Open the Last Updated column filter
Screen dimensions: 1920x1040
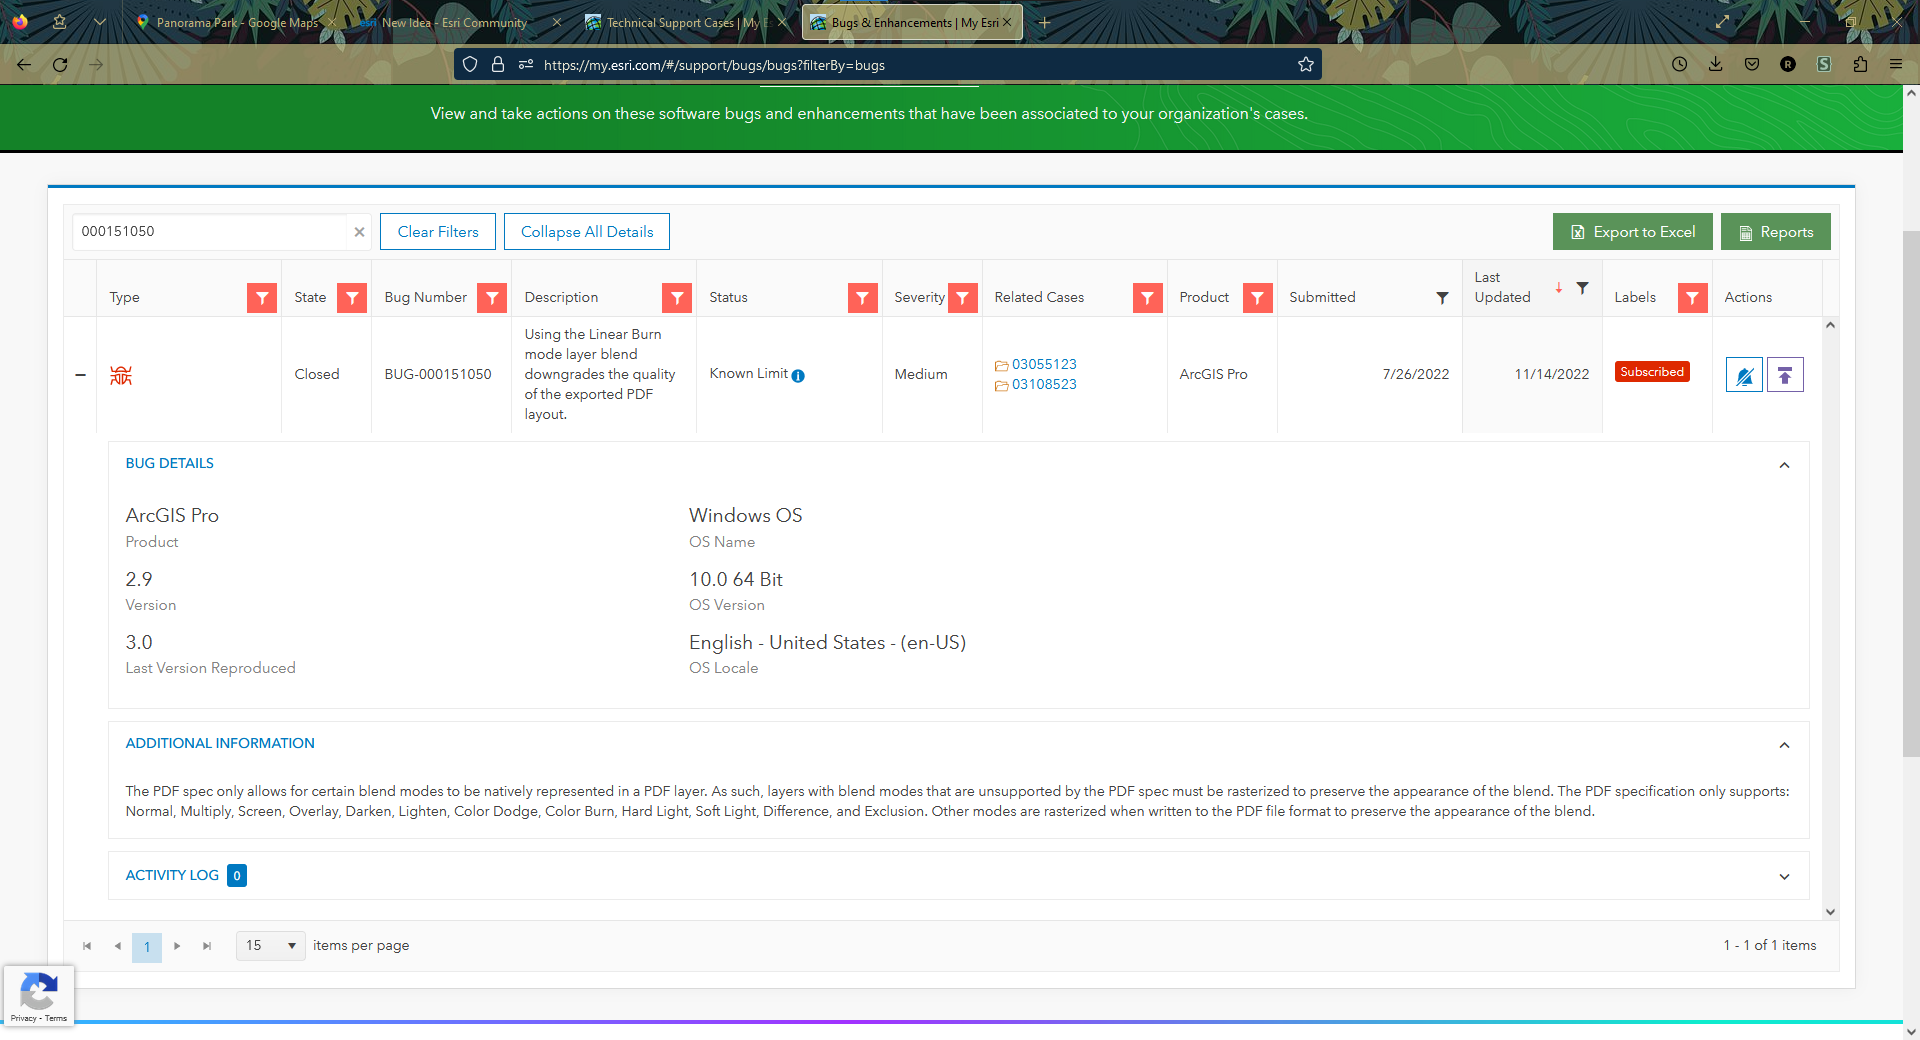[1582, 288]
